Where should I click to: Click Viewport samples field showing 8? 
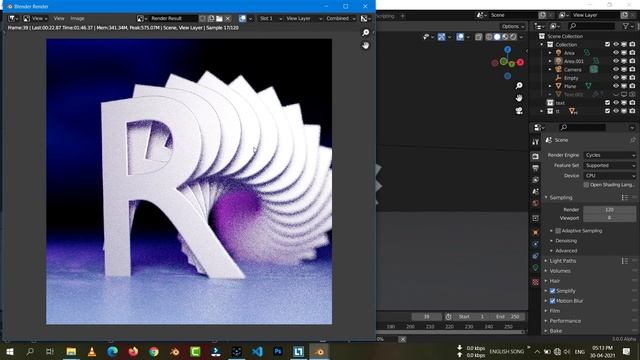[609, 218]
